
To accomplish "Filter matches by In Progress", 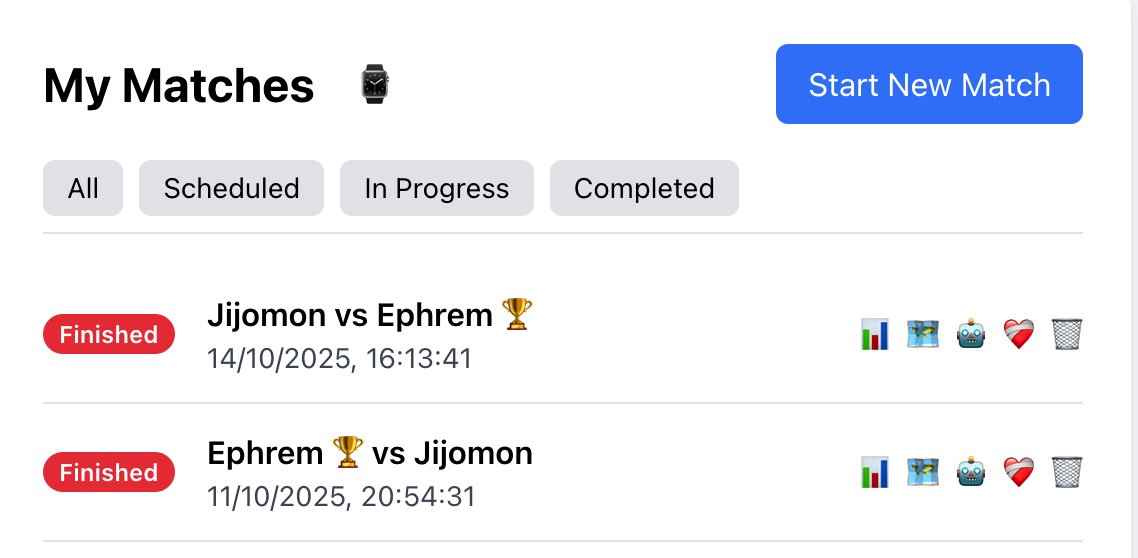I will (x=437, y=188).
